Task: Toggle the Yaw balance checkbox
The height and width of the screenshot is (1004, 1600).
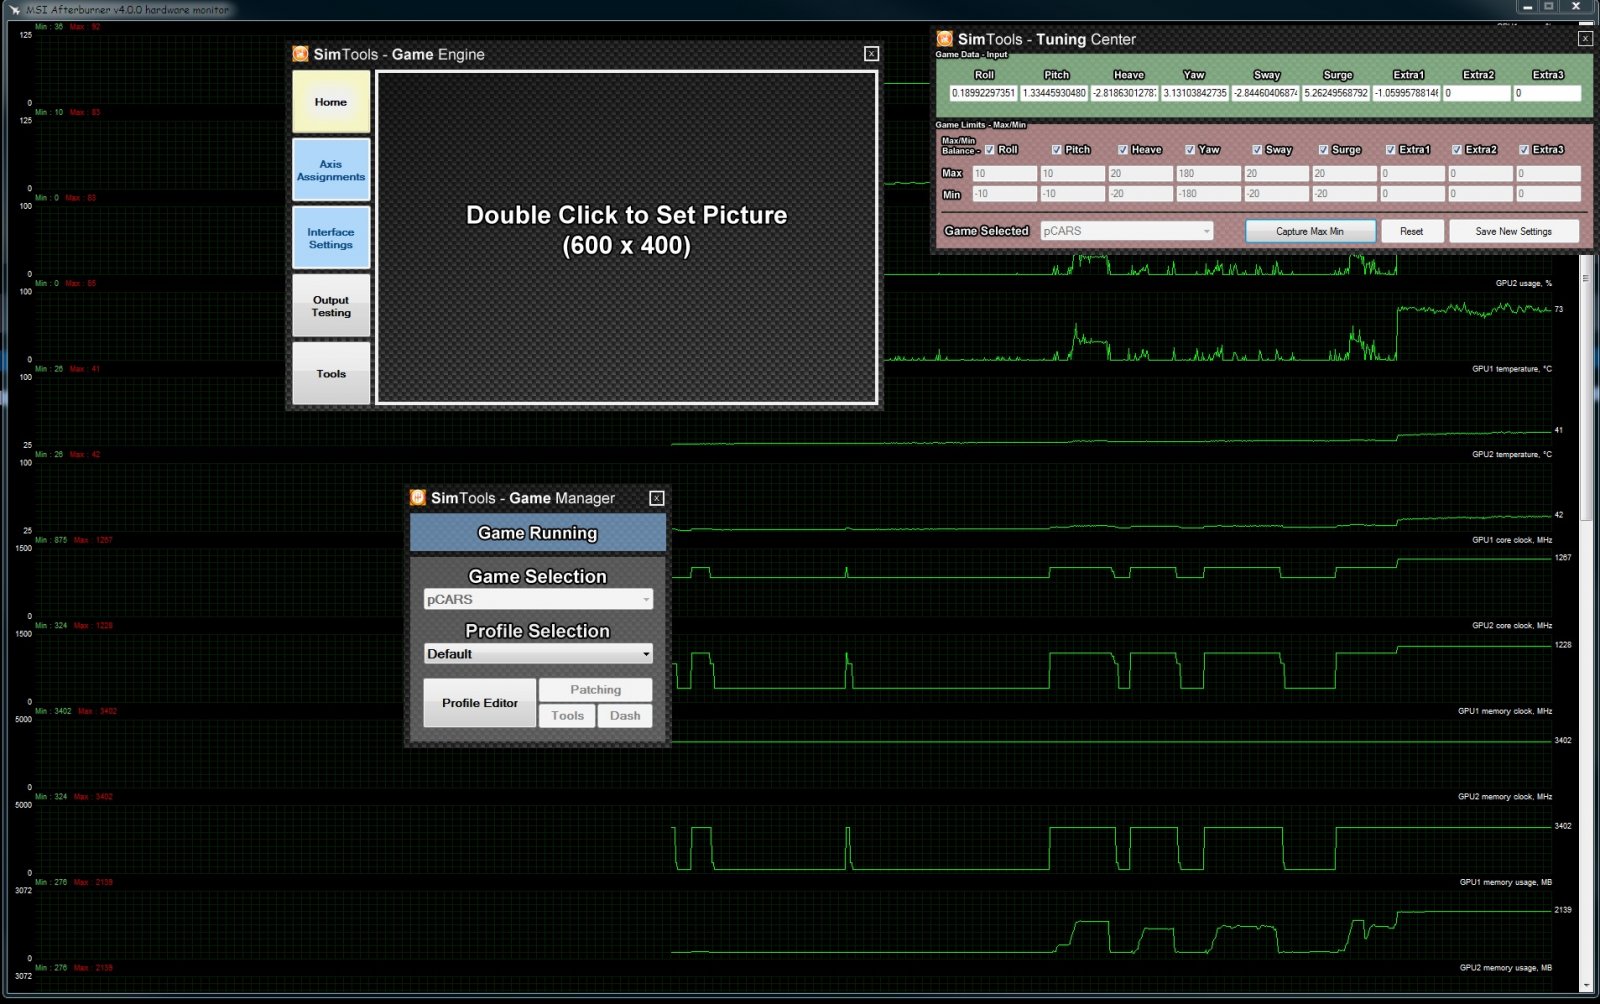Action: pyautogui.click(x=1190, y=150)
